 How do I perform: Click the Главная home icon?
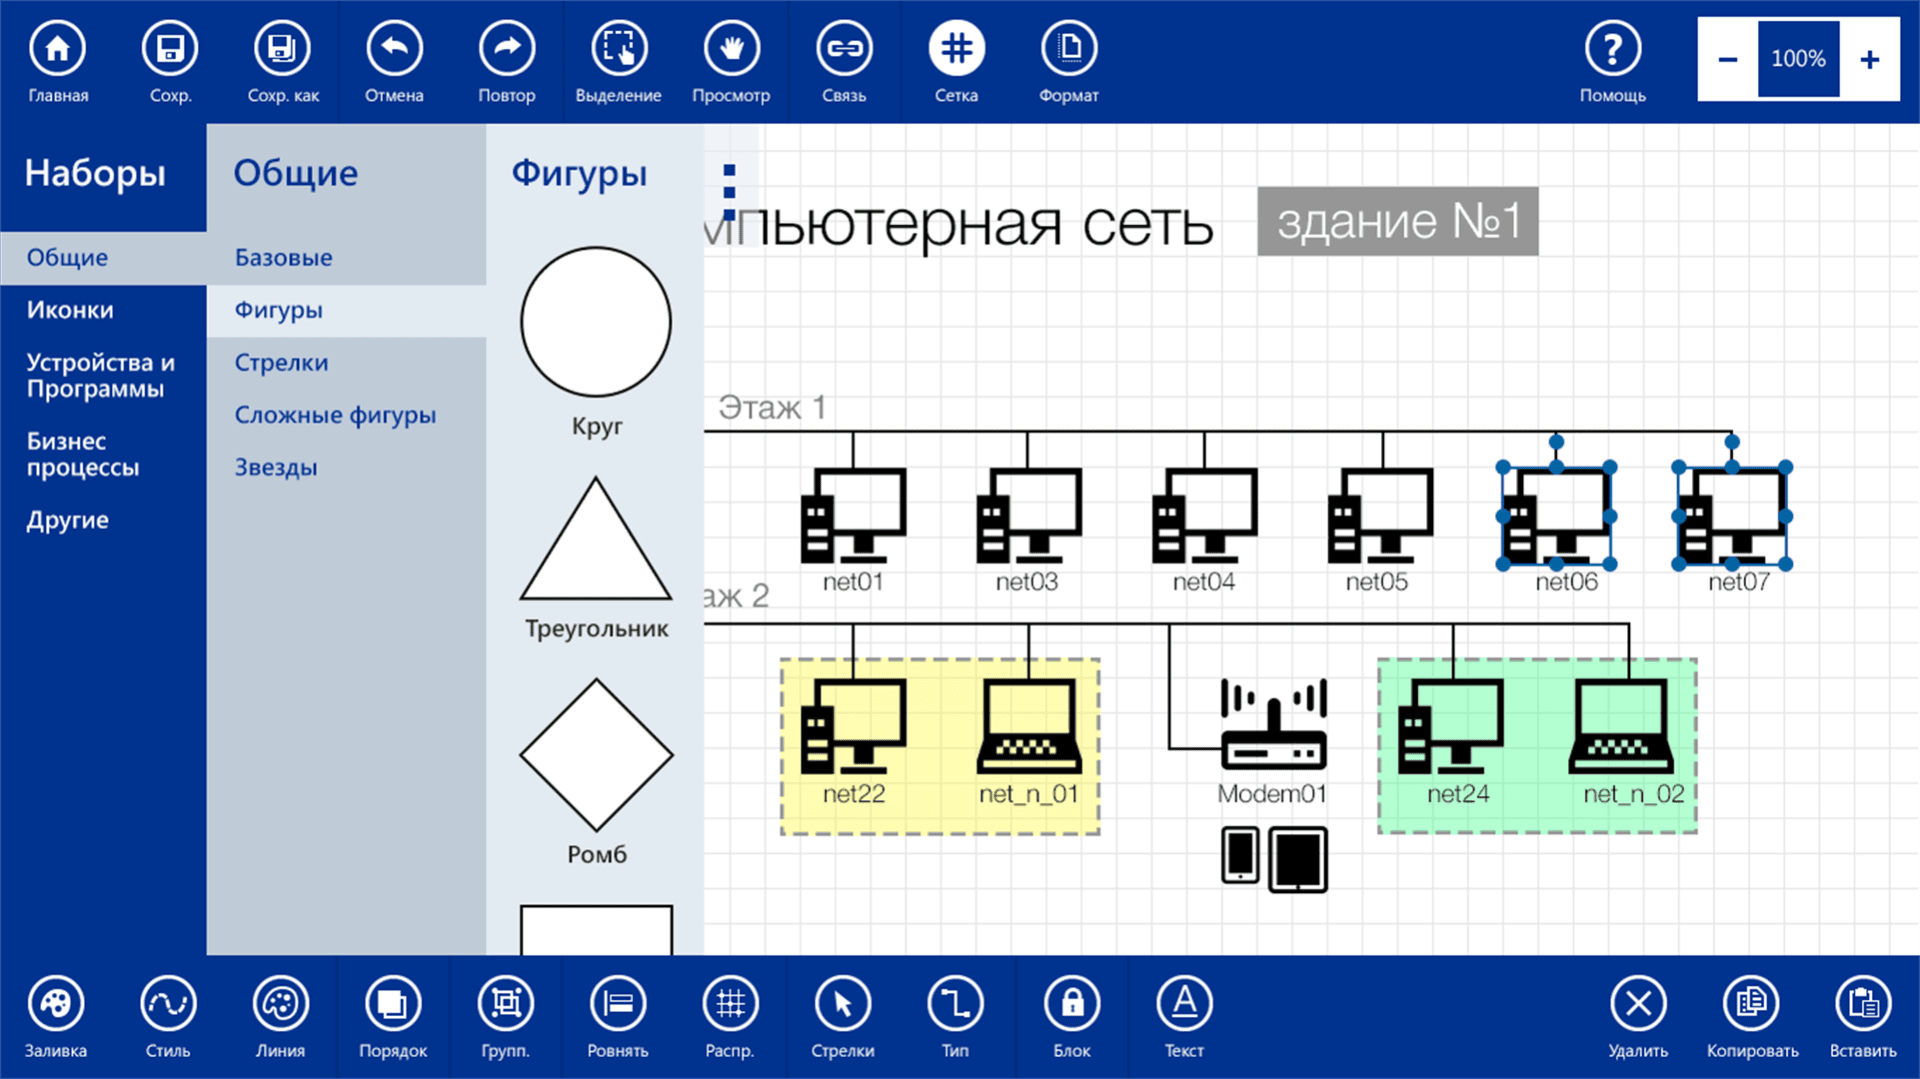pyautogui.click(x=57, y=49)
